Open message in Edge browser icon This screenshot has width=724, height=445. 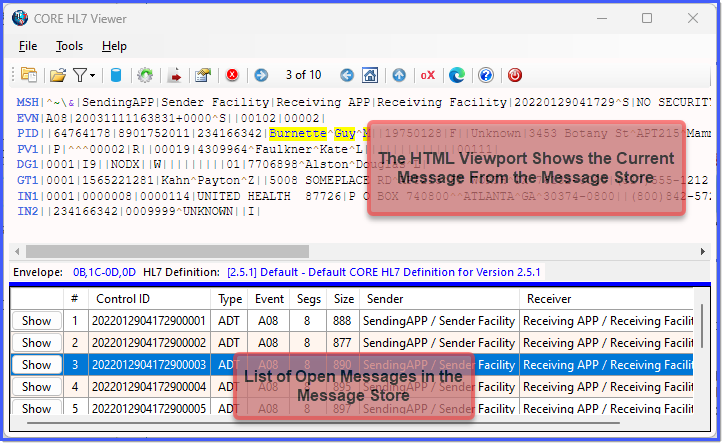[x=457, y=75]
